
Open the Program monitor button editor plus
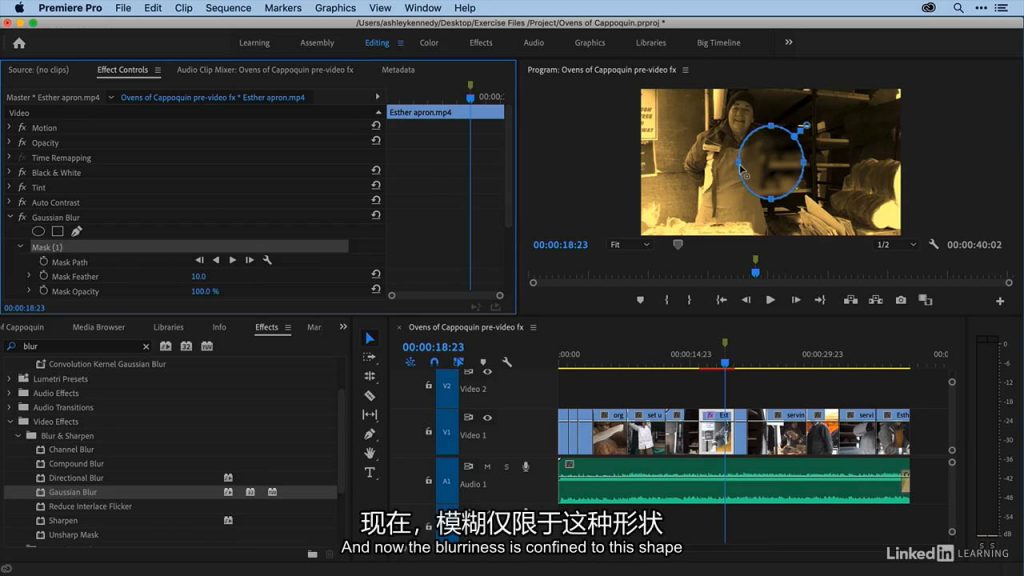coord(1000,301)
